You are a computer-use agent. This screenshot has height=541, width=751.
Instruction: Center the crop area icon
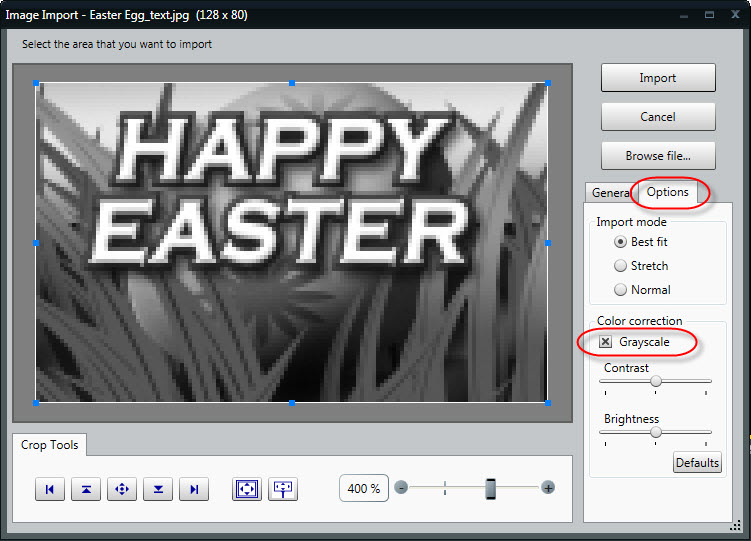122,489
